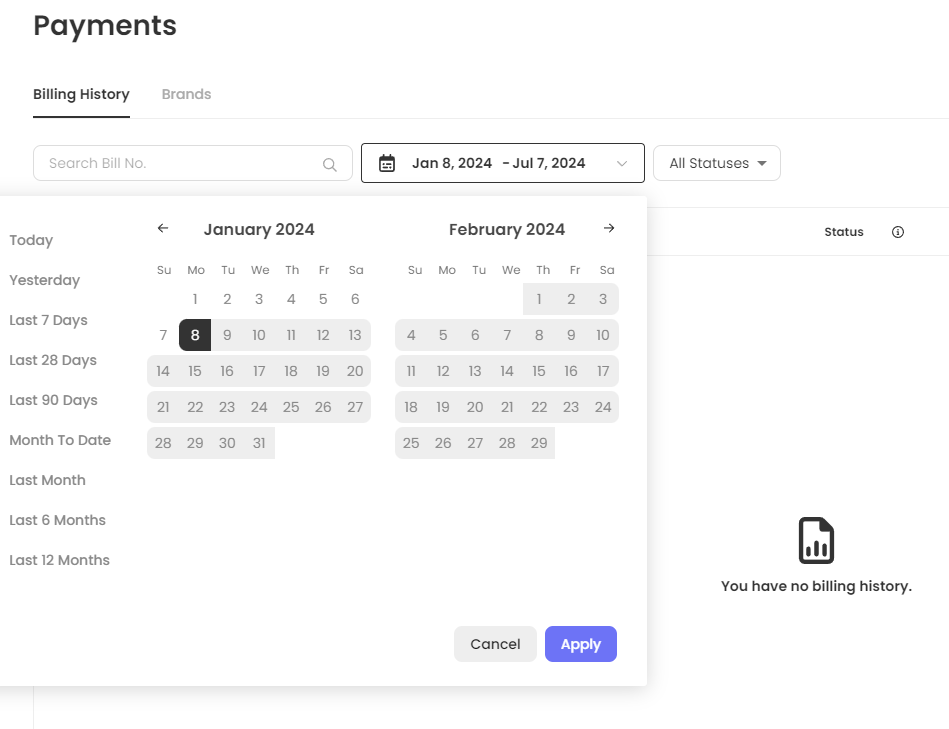Switch to the Brands tab
Image resolution: width=949 pixels, height=729 pixels.
click(186, 94)
